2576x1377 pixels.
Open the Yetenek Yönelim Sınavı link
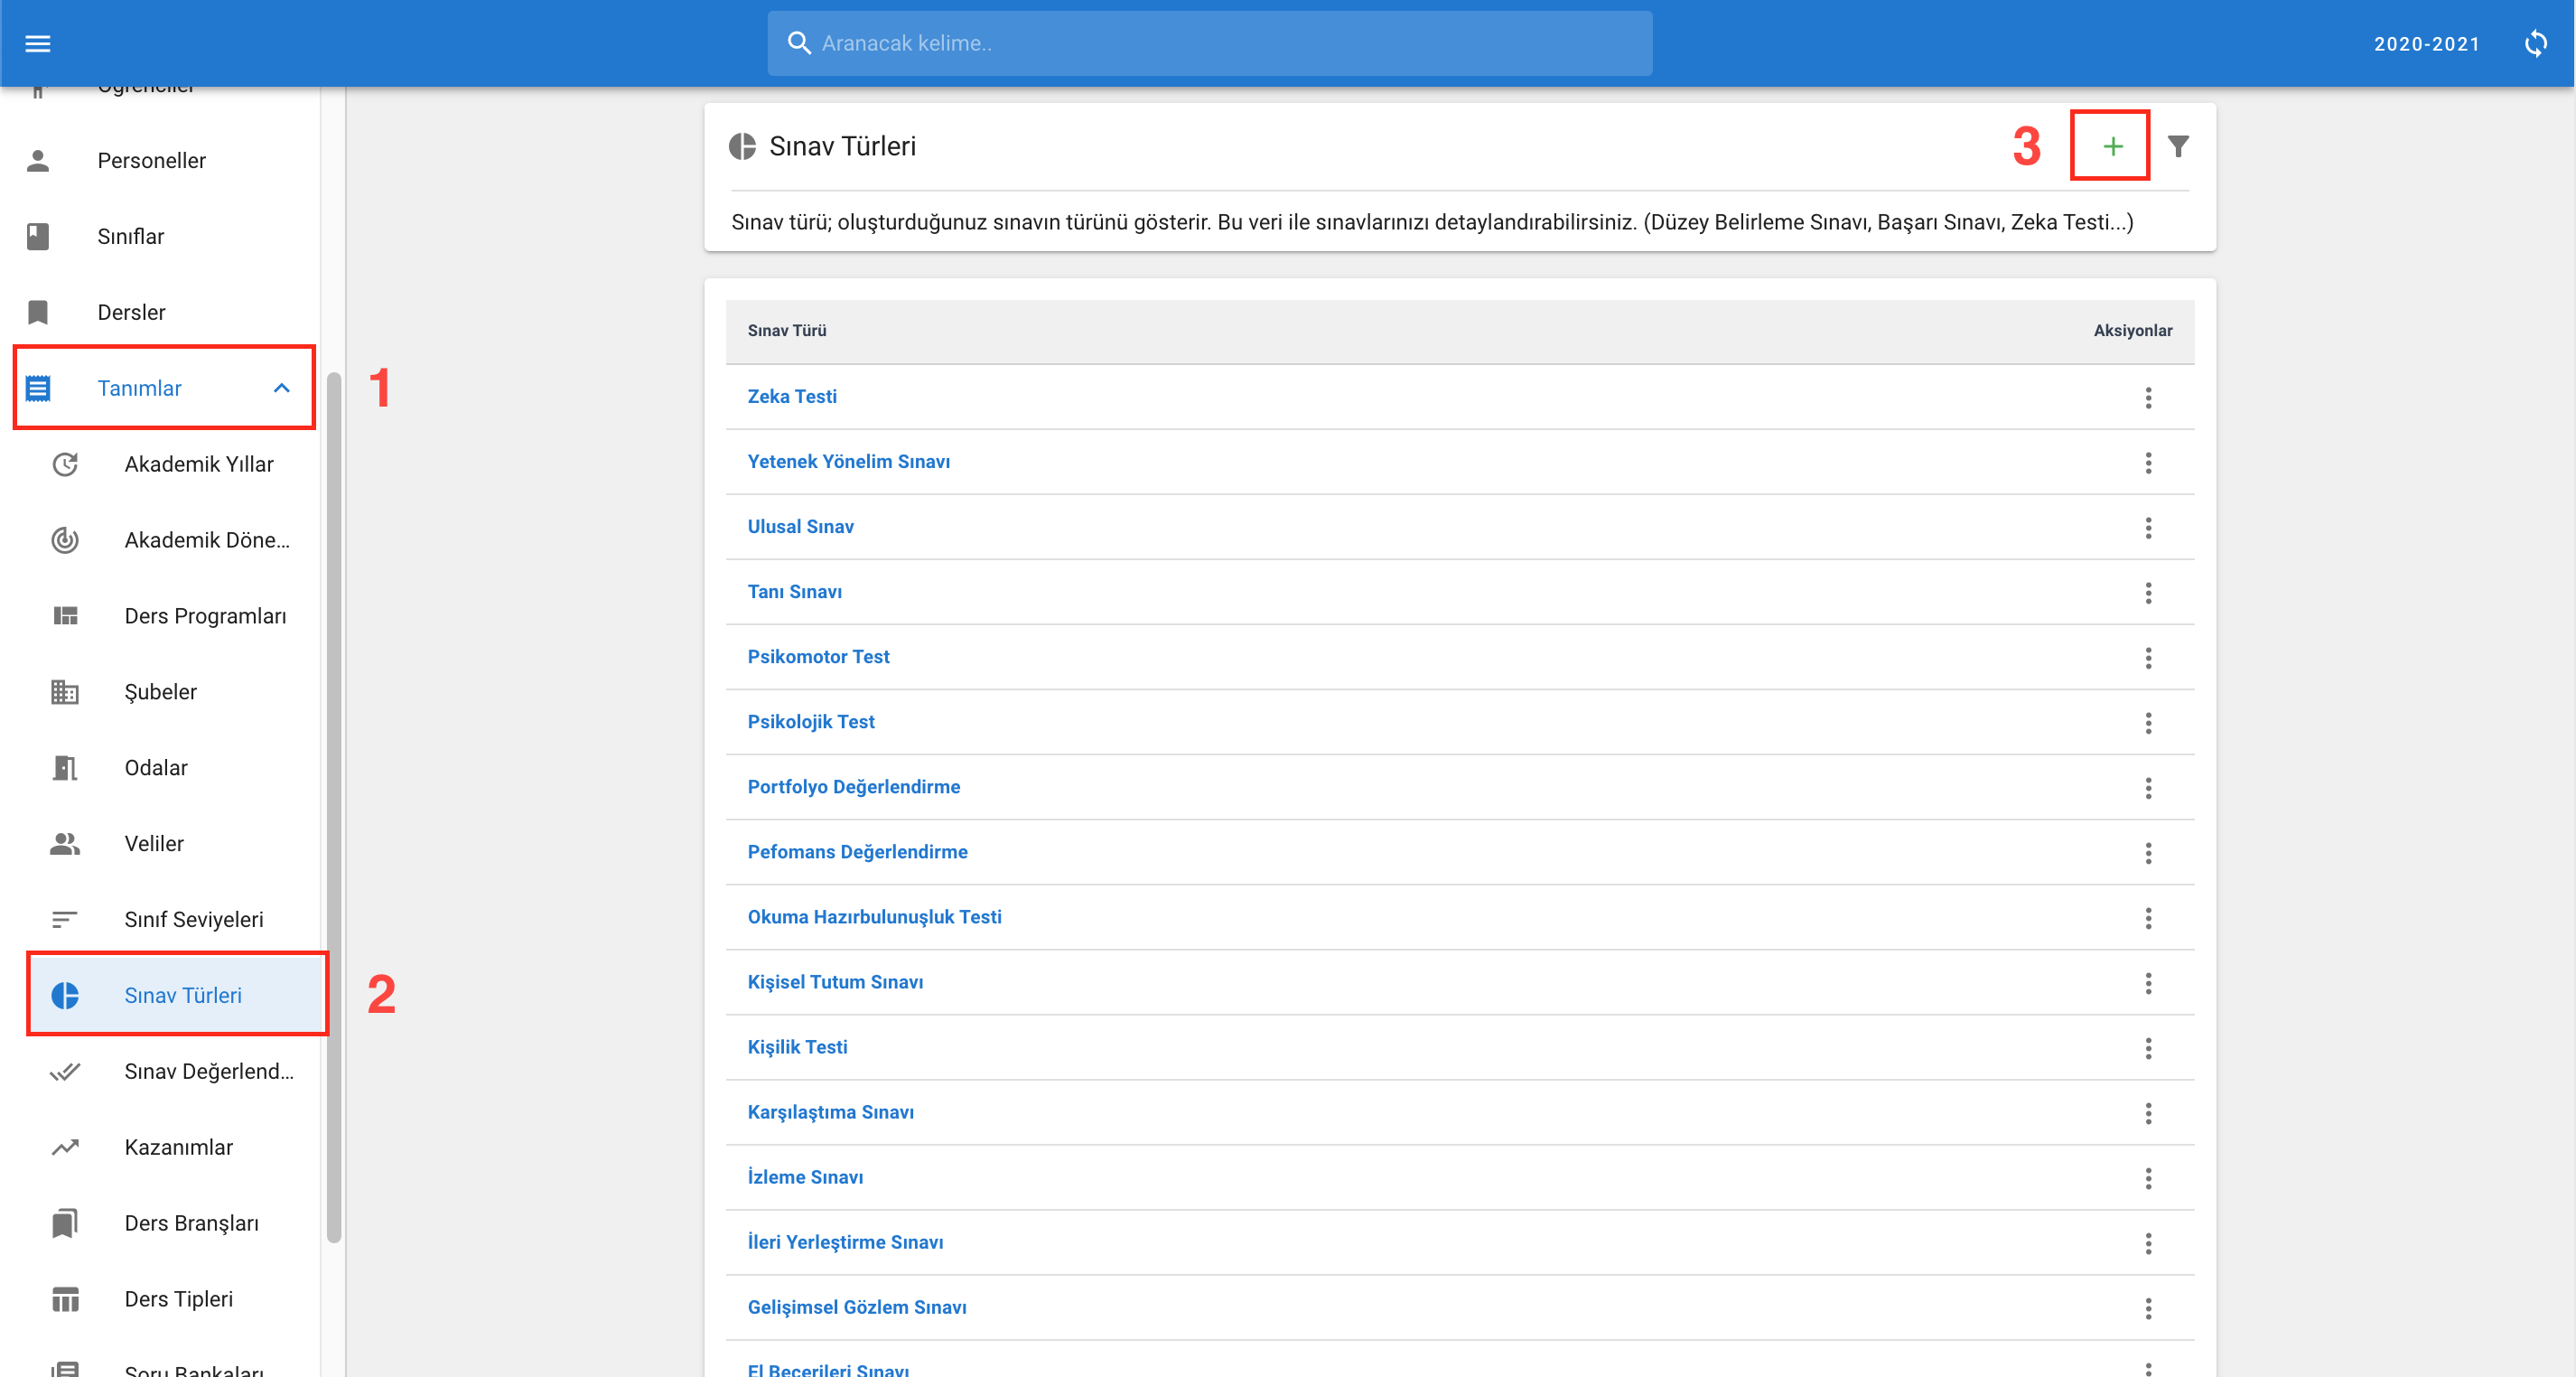click(849, 461)
